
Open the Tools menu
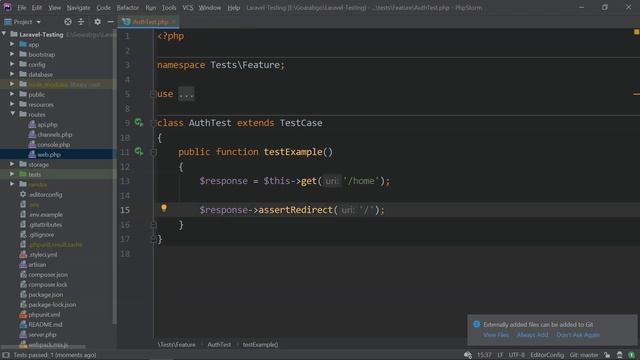(x=169, y=7)
